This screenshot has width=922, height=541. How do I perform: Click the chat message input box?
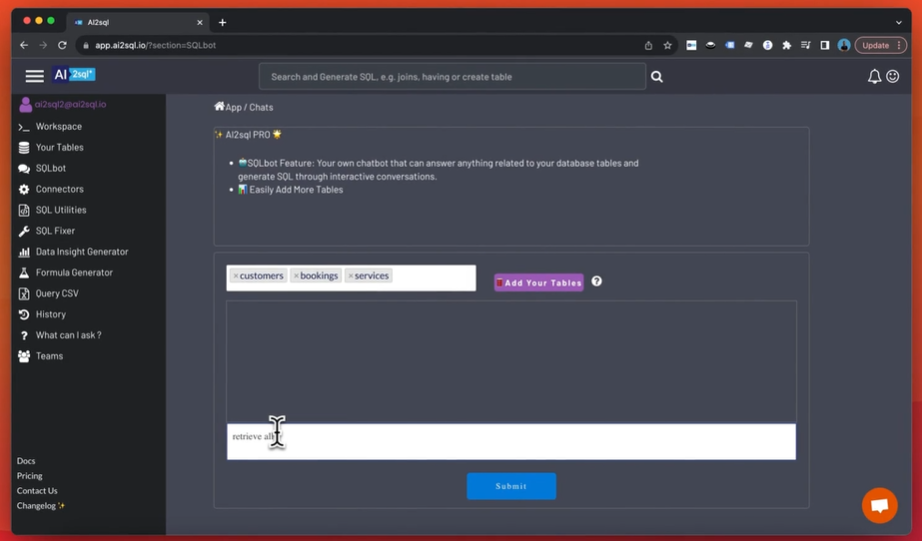(x=512, y=442)
